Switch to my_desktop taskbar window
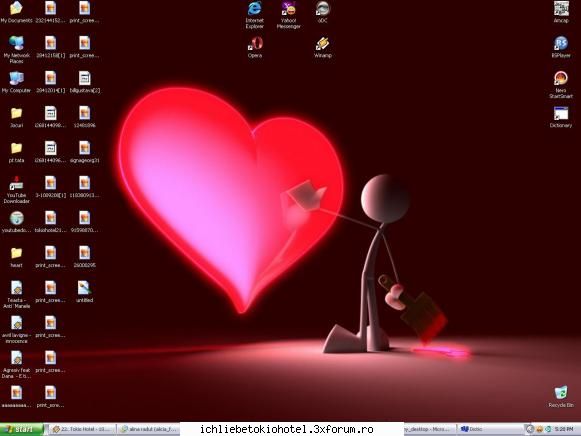 pyautogui.click(x=429, y=429)
